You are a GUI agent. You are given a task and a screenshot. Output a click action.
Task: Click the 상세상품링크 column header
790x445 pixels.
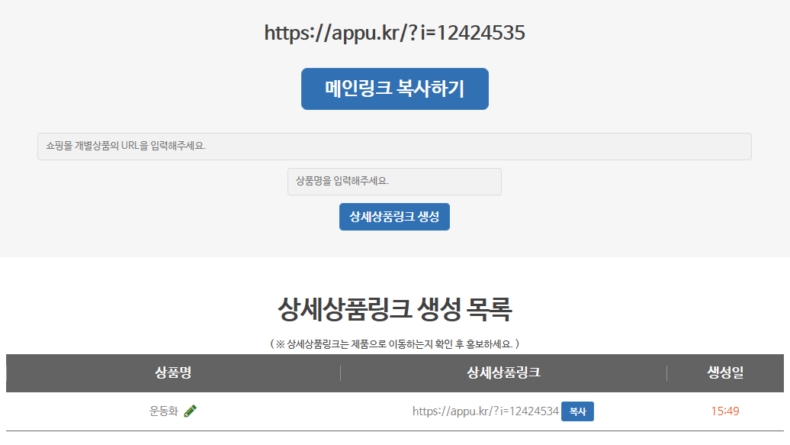click(x=503, y=373)
